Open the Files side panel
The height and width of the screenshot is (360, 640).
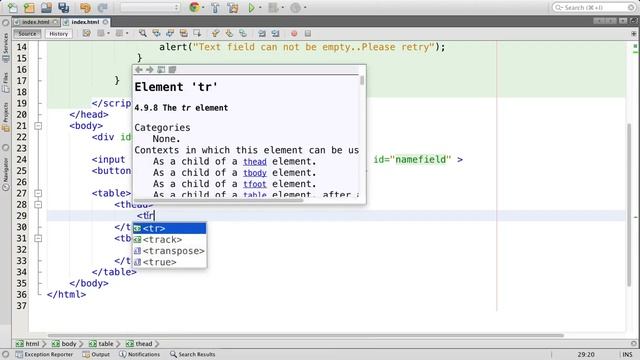pyautogui.click(x=5, y=83)
